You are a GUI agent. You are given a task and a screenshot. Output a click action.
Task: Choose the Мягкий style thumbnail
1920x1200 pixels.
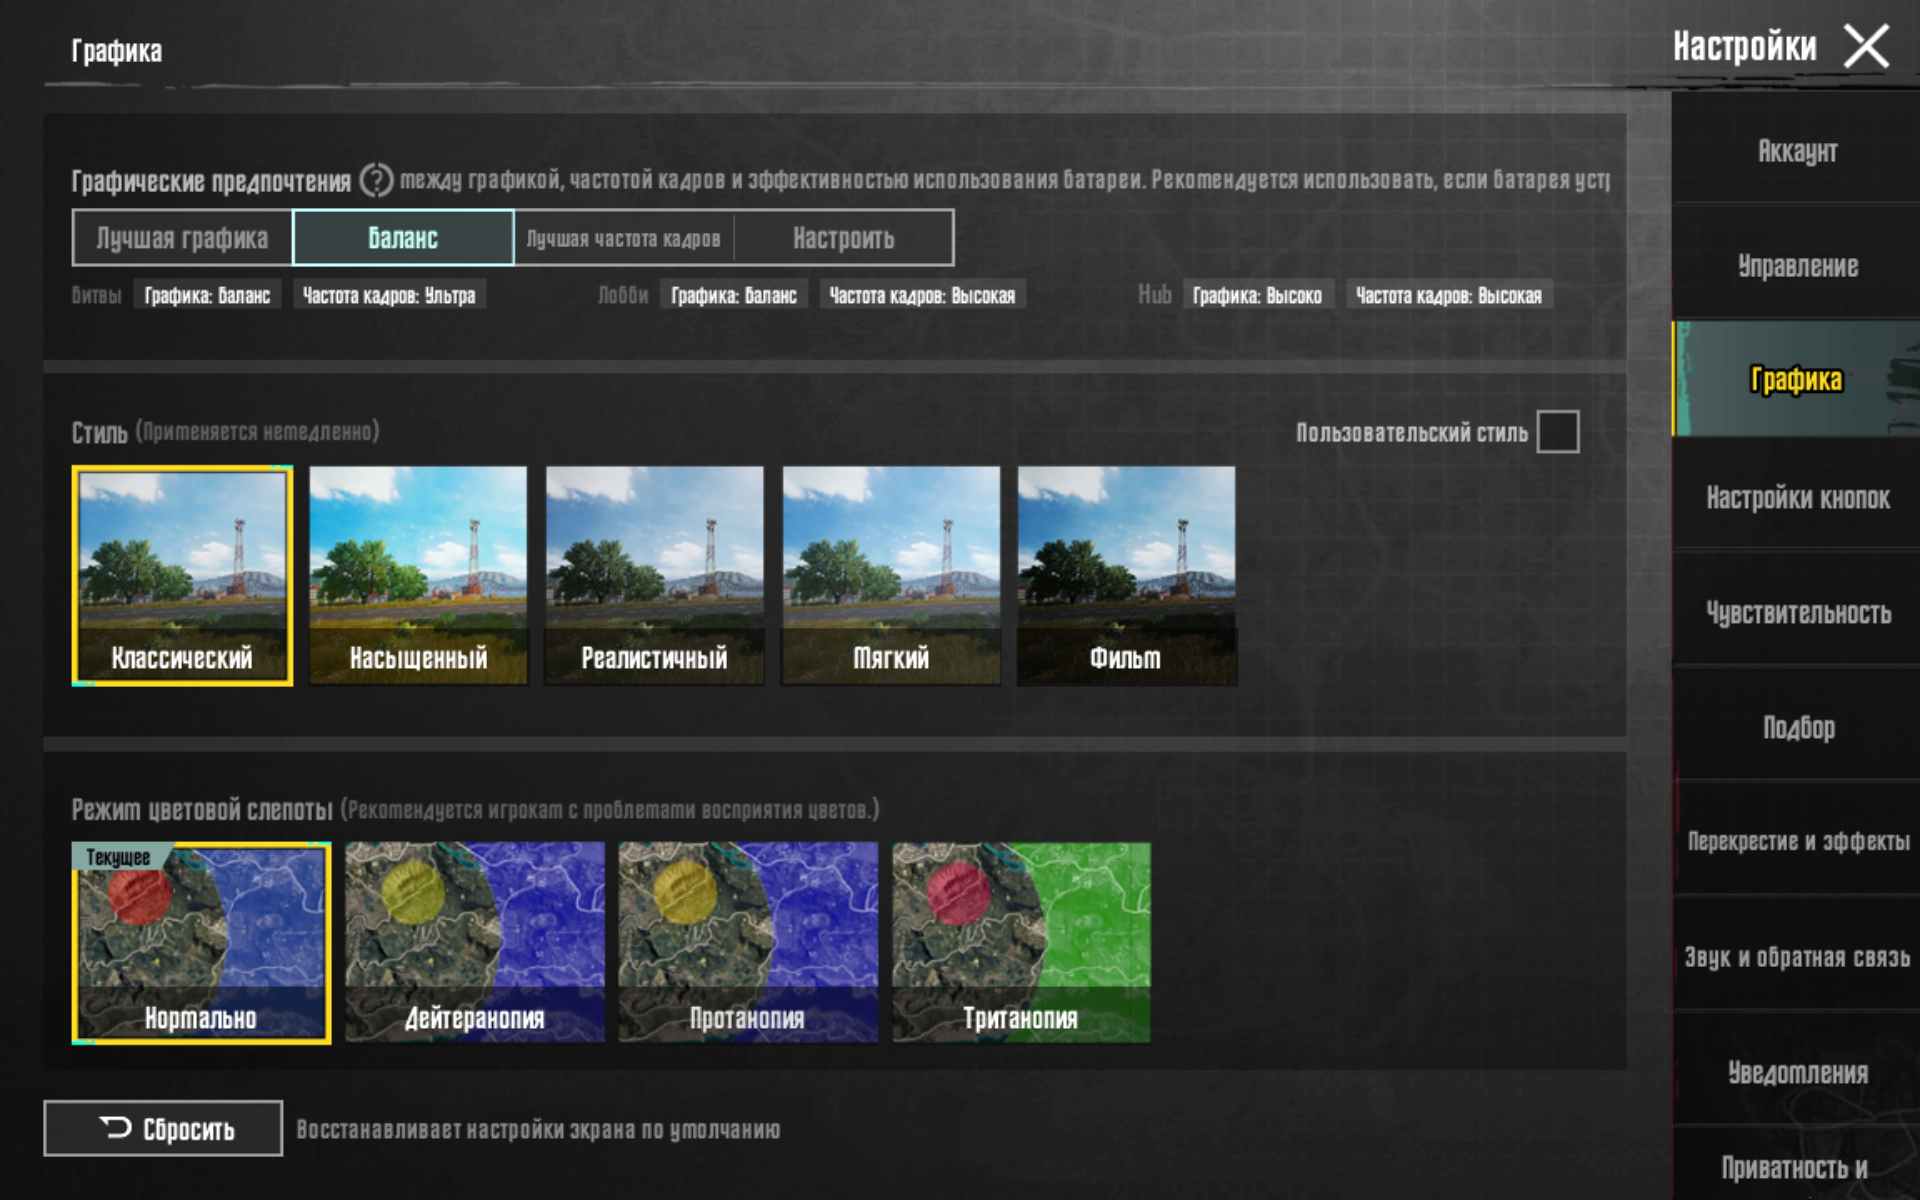pyautogui.click(x=890, y=575)
